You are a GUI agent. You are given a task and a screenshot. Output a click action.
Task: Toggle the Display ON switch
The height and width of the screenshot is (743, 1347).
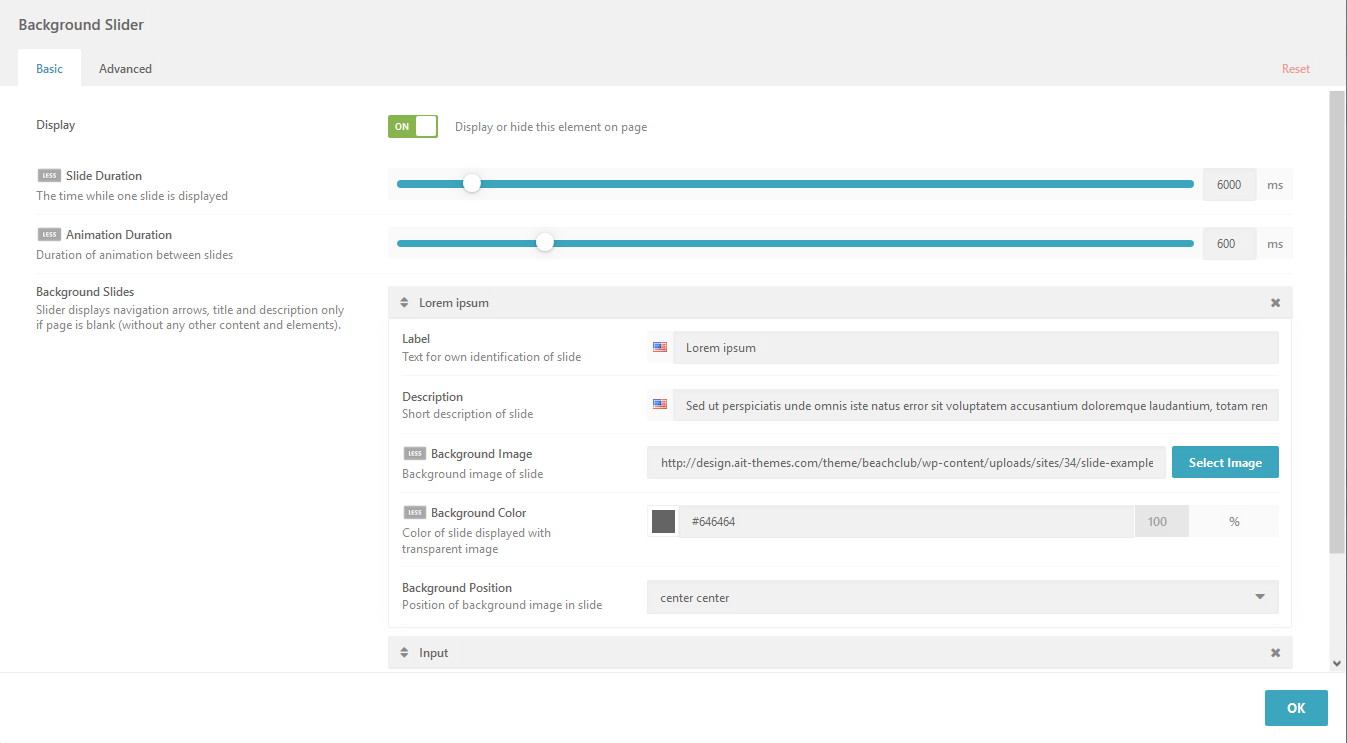point(413,126)
